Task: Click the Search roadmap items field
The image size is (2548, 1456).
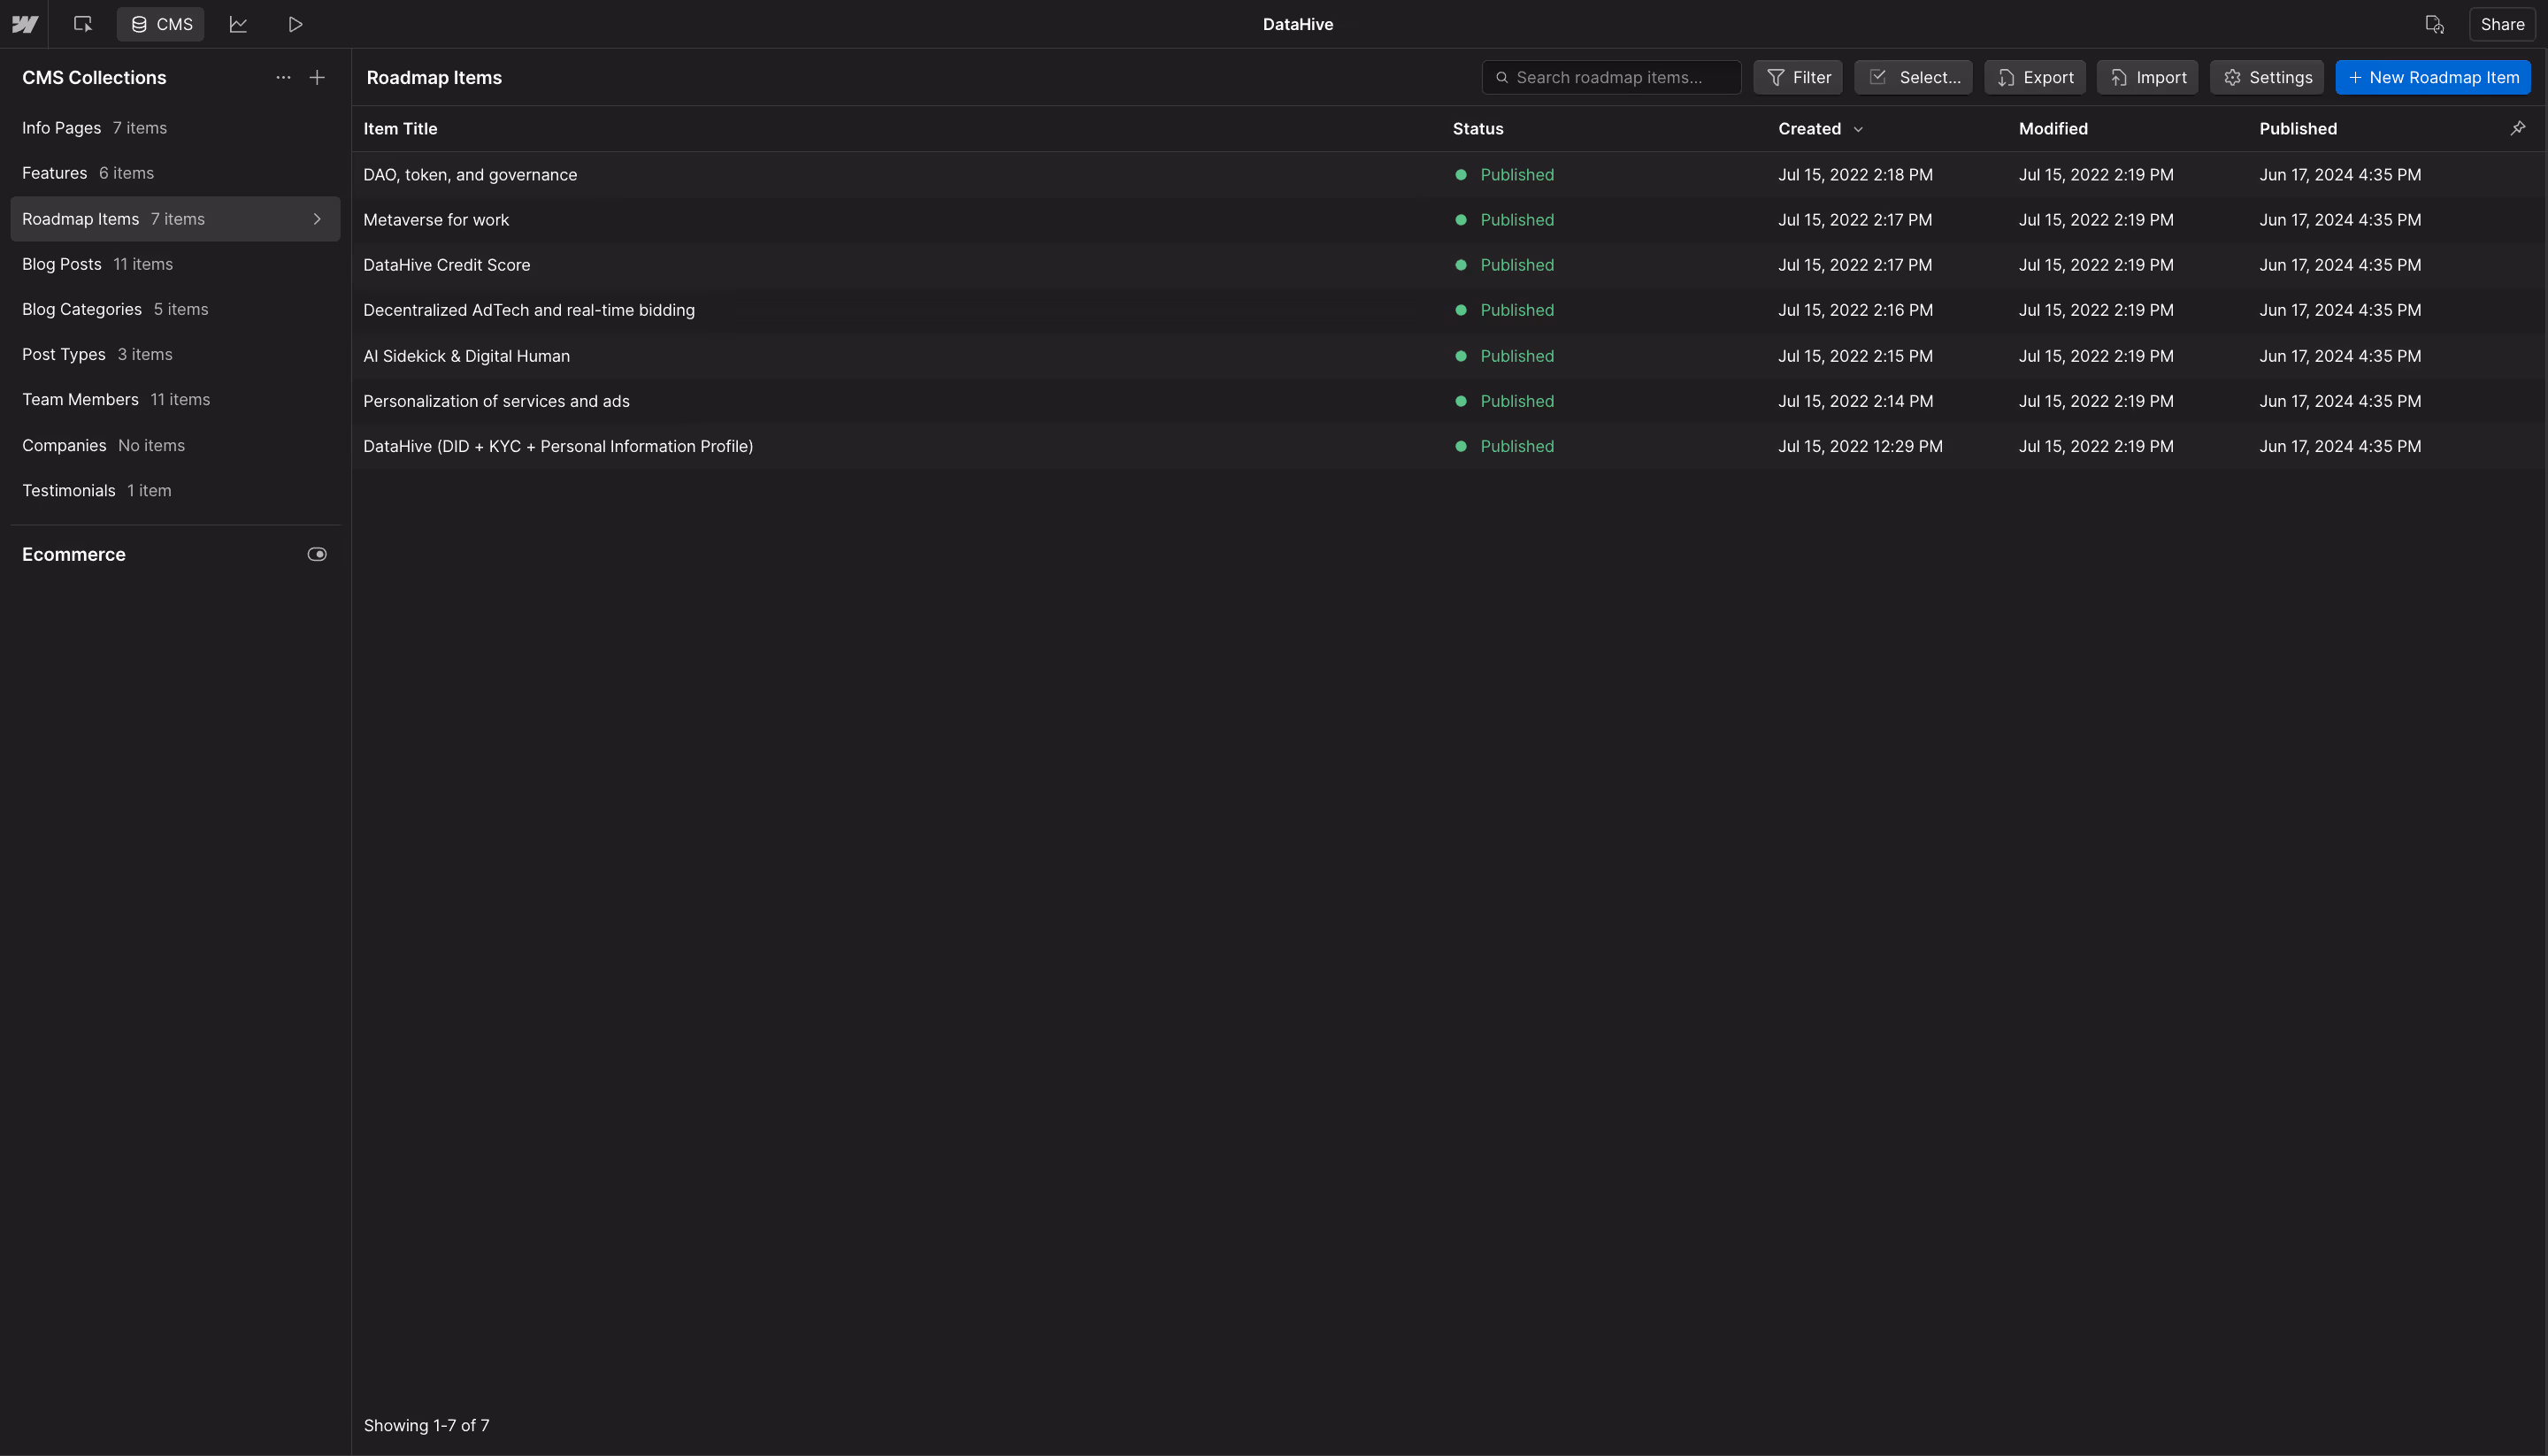Action: click(x=1611, y=77)
